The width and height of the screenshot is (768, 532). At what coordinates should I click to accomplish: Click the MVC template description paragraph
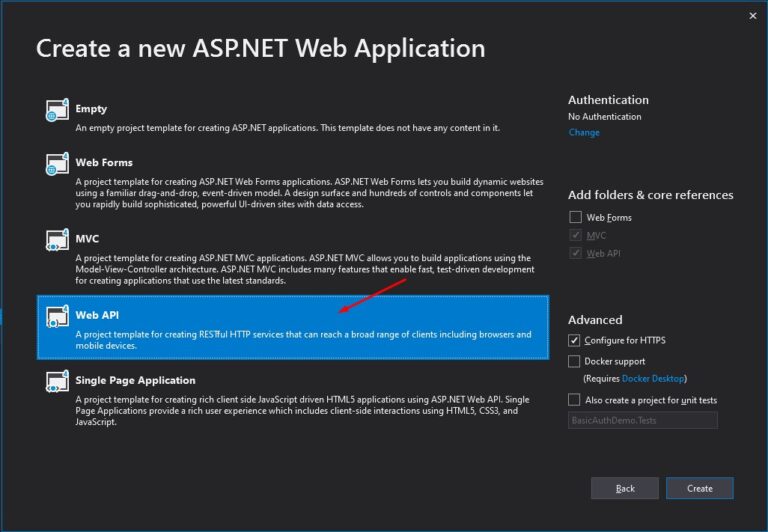point(305,269)
